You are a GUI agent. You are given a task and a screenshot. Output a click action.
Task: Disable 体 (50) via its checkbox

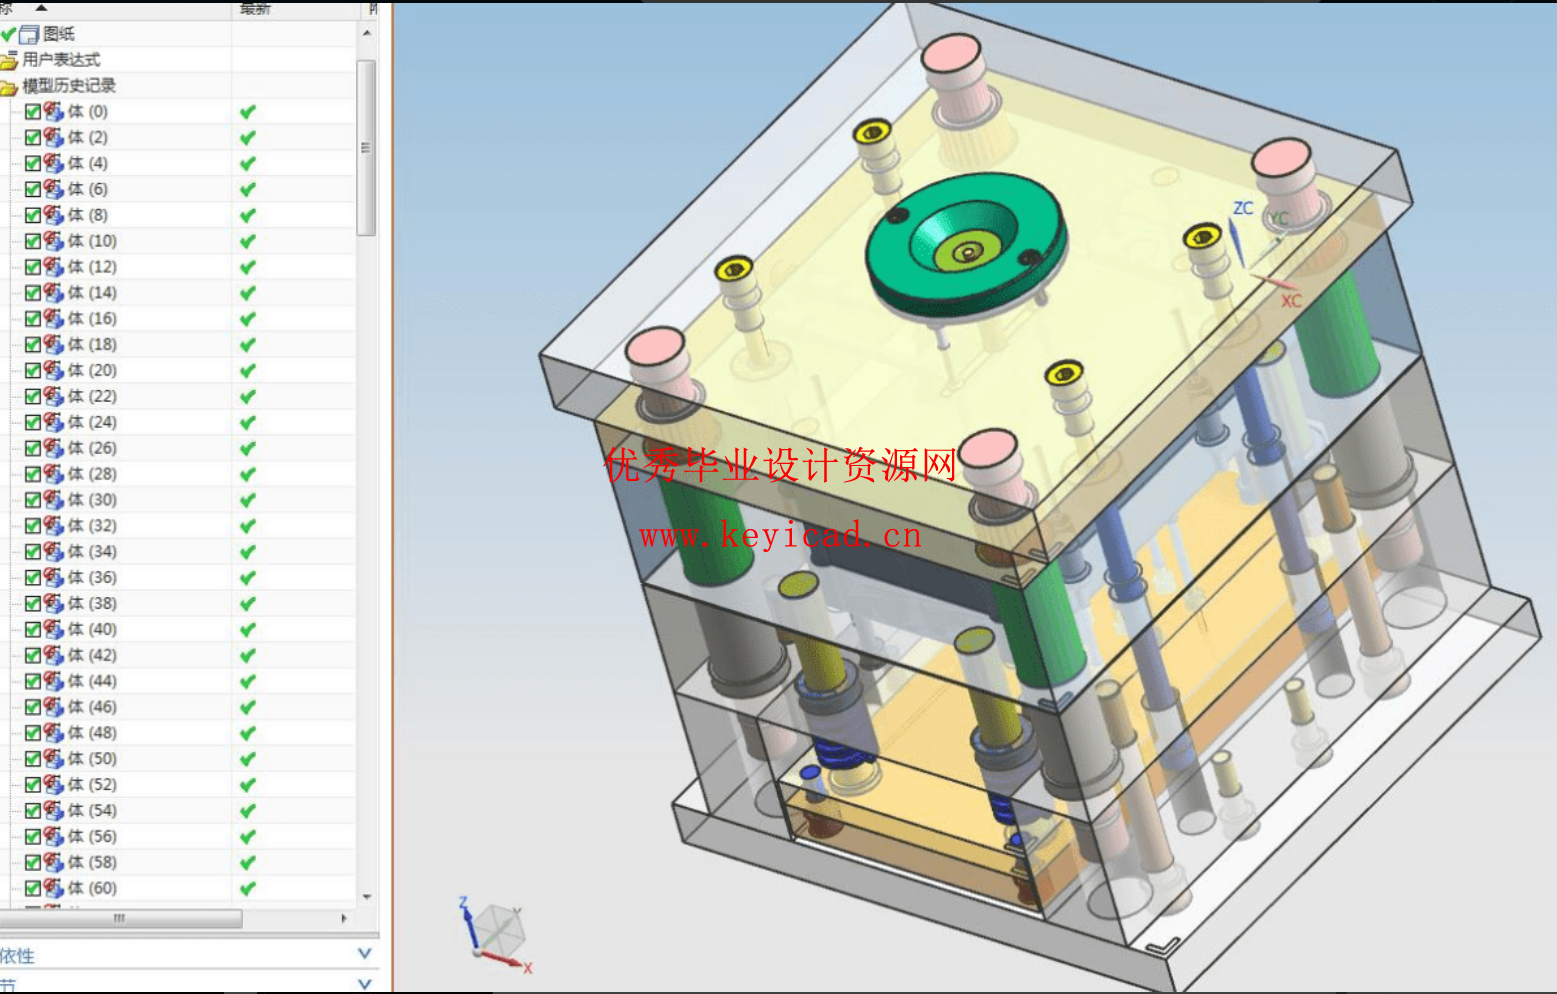[x=33, y=758]
